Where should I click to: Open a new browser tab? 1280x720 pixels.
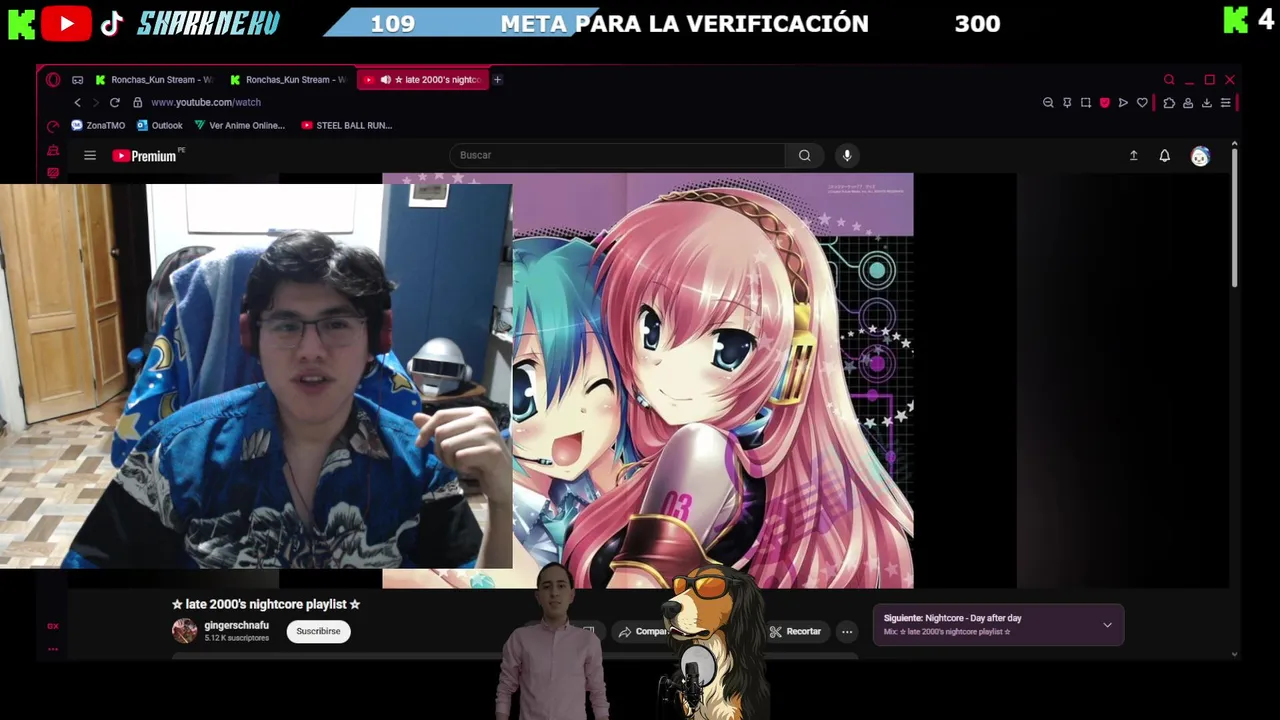(497, 80)
